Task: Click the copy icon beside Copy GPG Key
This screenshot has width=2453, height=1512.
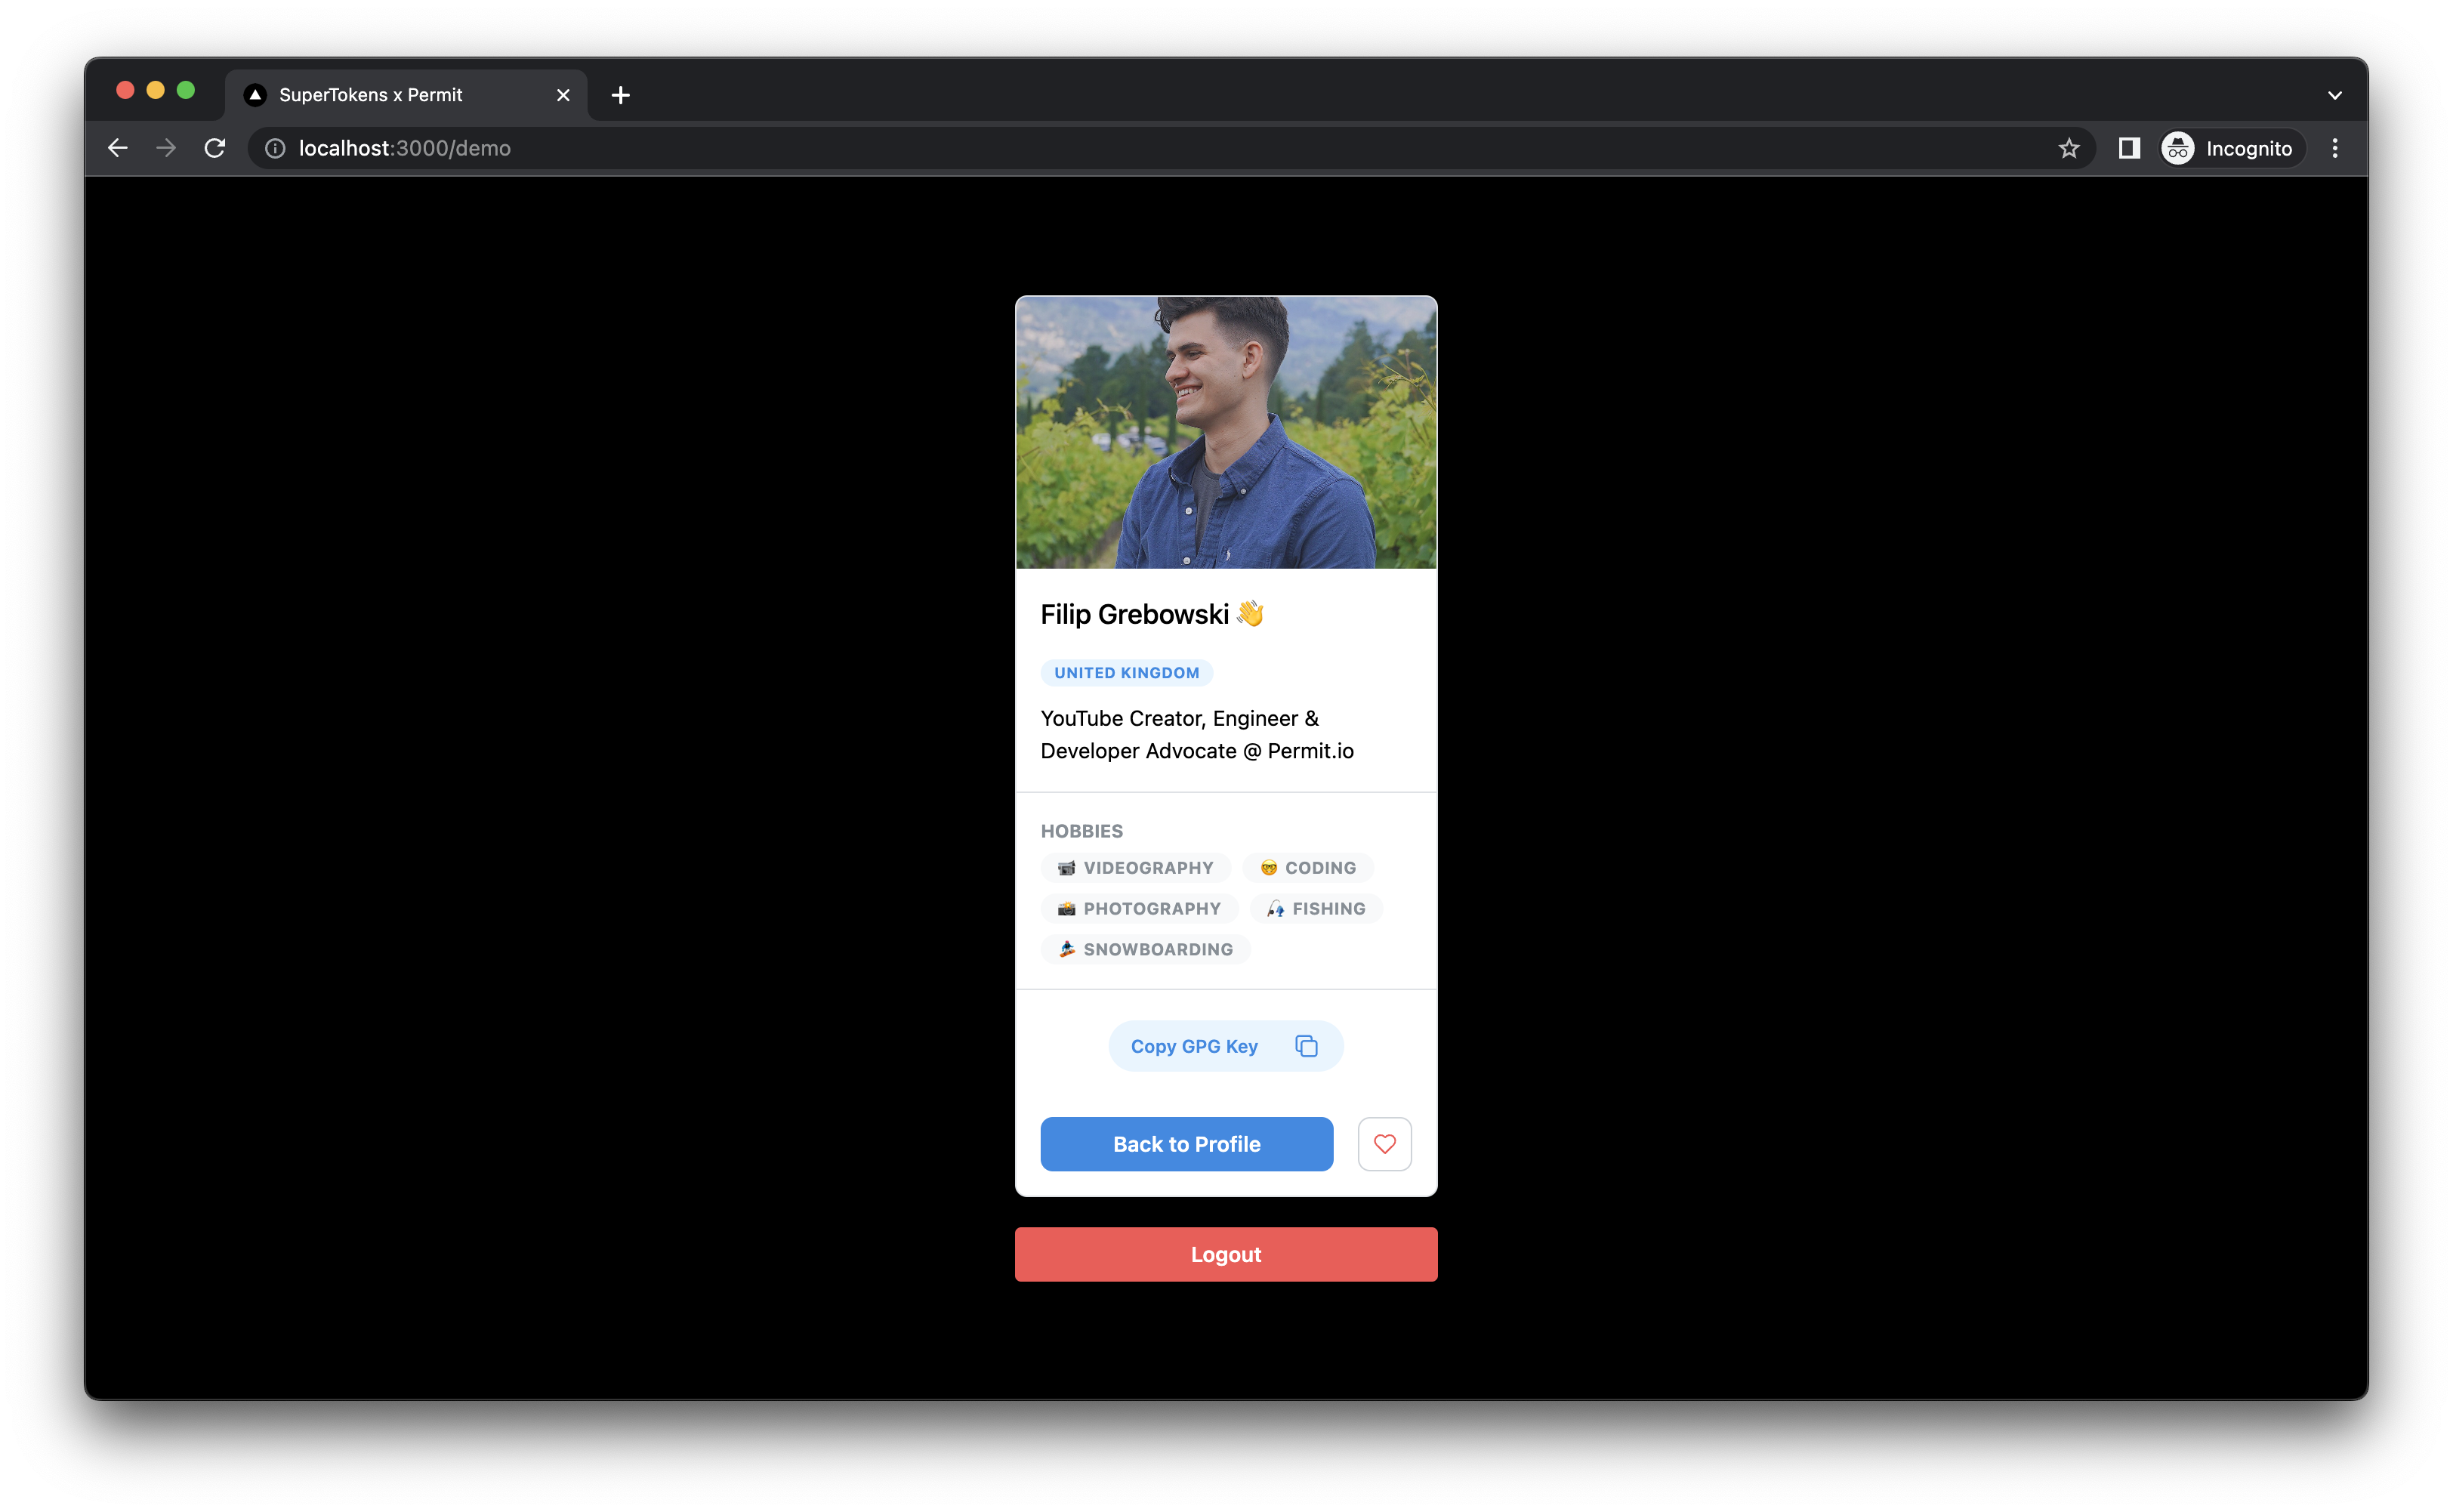Action: point(1306,1046)
